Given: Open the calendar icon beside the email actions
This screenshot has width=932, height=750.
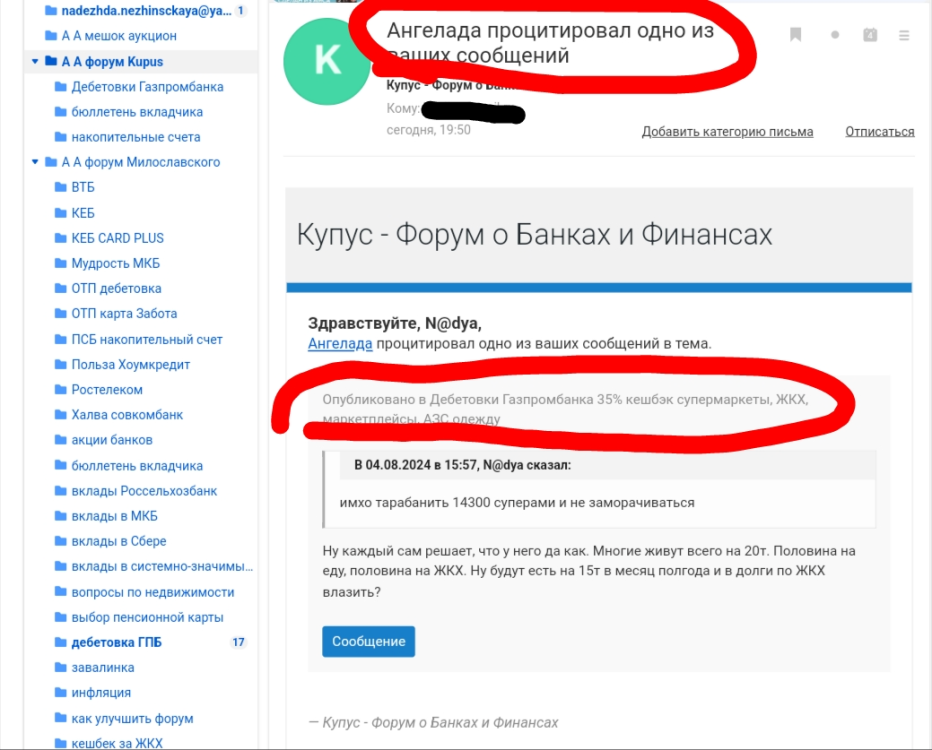Looking at the screenshot, I should click(x=868, y=33).
